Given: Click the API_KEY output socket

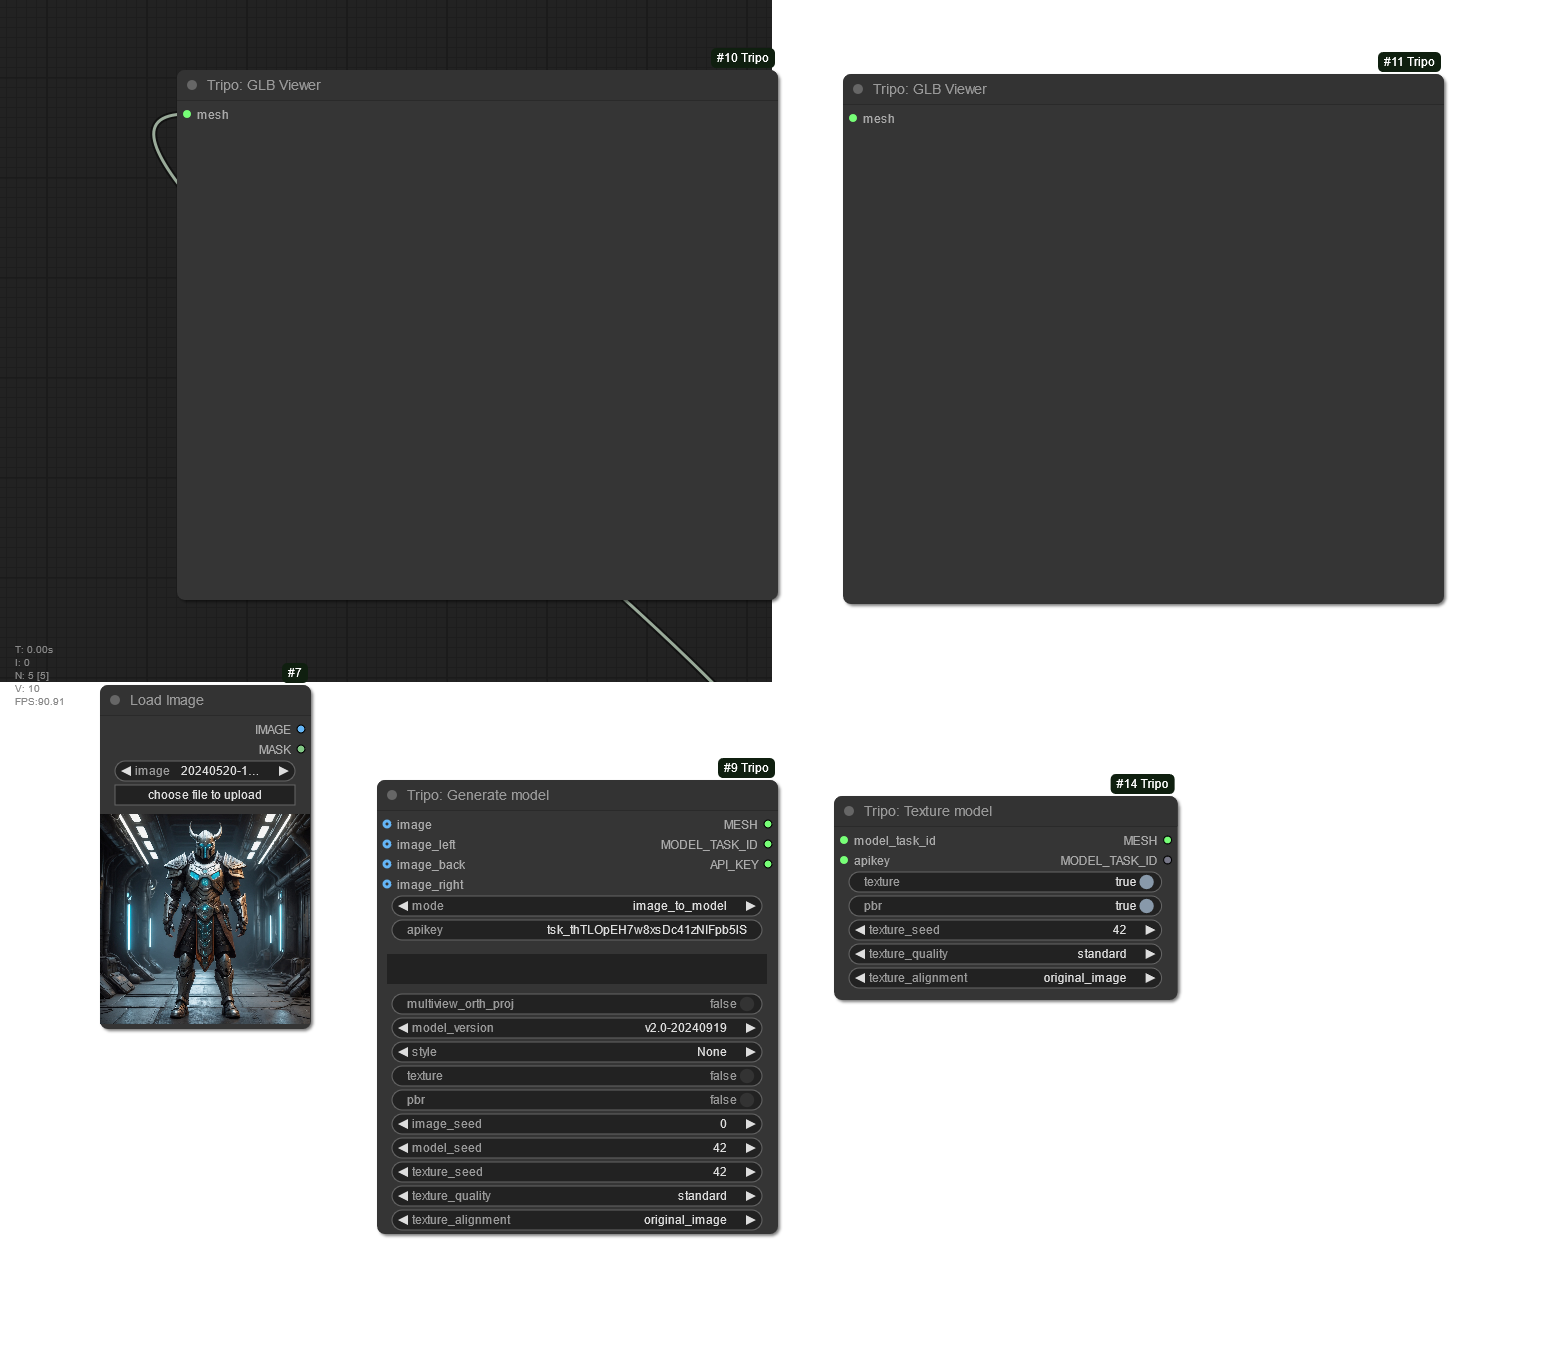Looking at the screenshot, I should pos(768,864).
